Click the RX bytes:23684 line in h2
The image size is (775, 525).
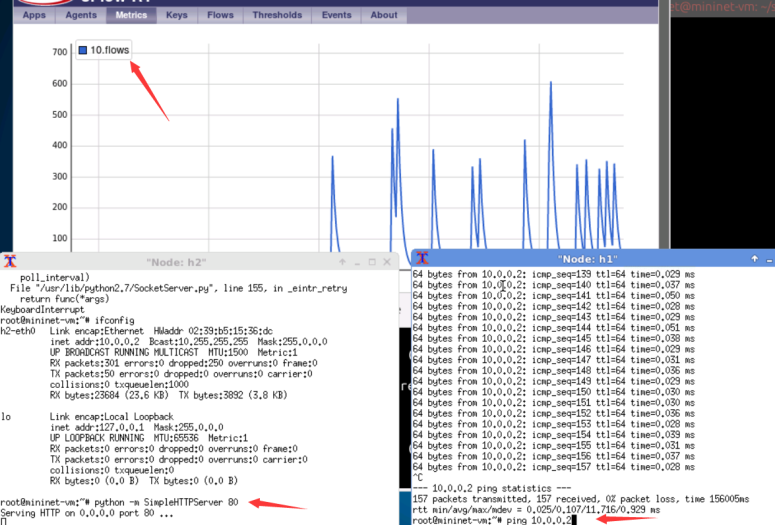click(169, 395)
